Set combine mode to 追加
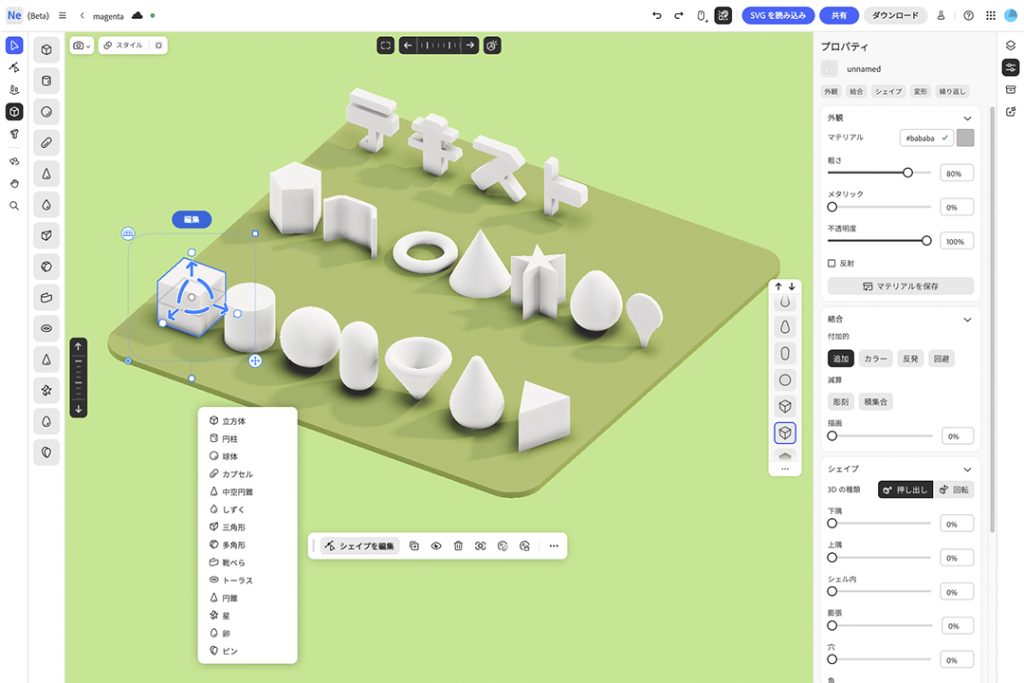This screenshot has width=1024, height=683. 840,358
